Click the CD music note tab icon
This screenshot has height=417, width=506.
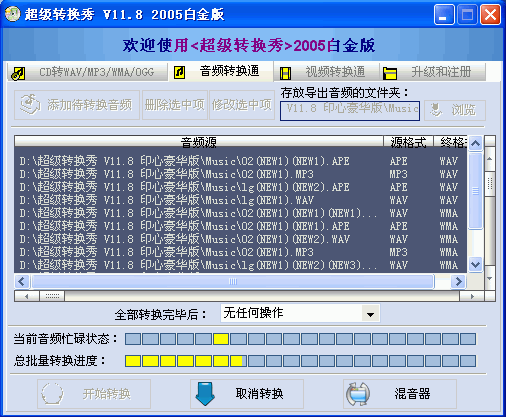18,73
